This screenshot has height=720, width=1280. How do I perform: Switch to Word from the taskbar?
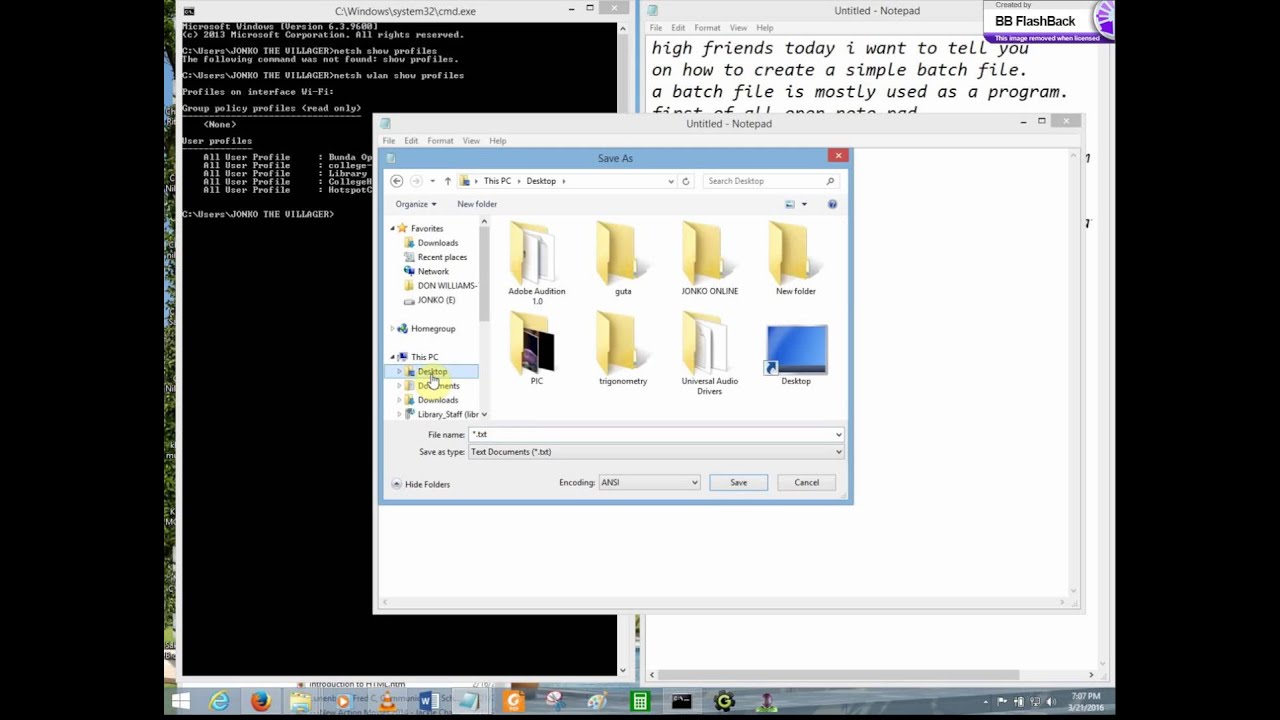point(429,702)
